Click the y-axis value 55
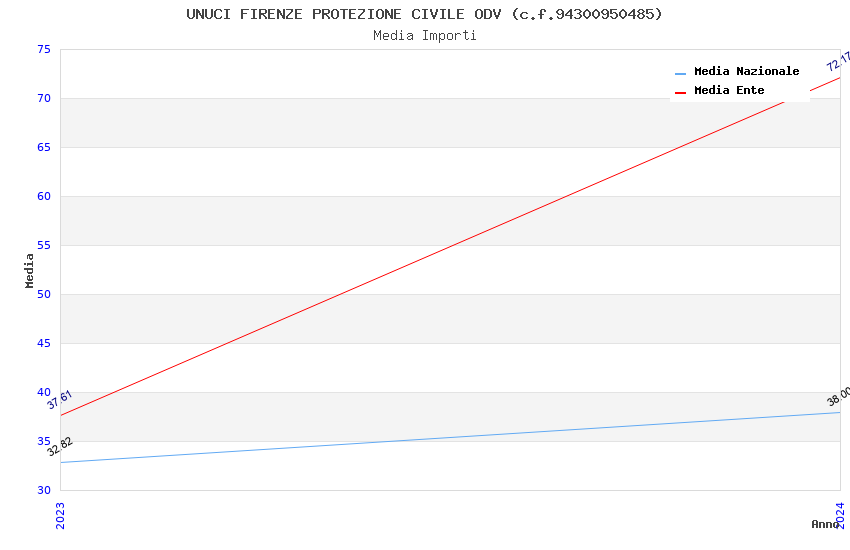The width and height of the screenshot is (850, 550). [44, 245]
